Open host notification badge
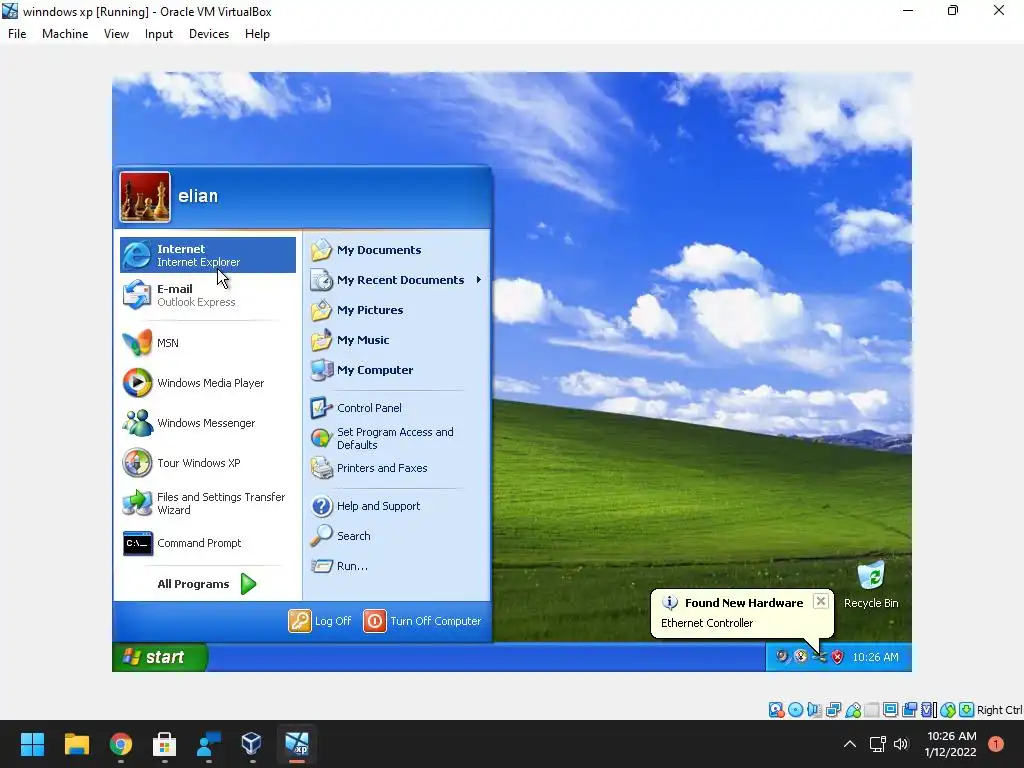 [995, 744]
